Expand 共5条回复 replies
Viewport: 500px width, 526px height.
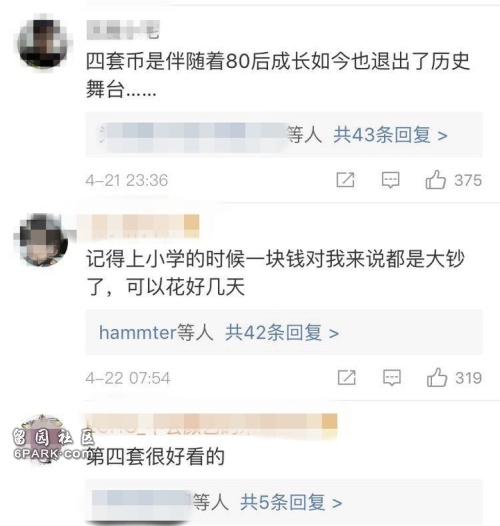coord(291,503)
